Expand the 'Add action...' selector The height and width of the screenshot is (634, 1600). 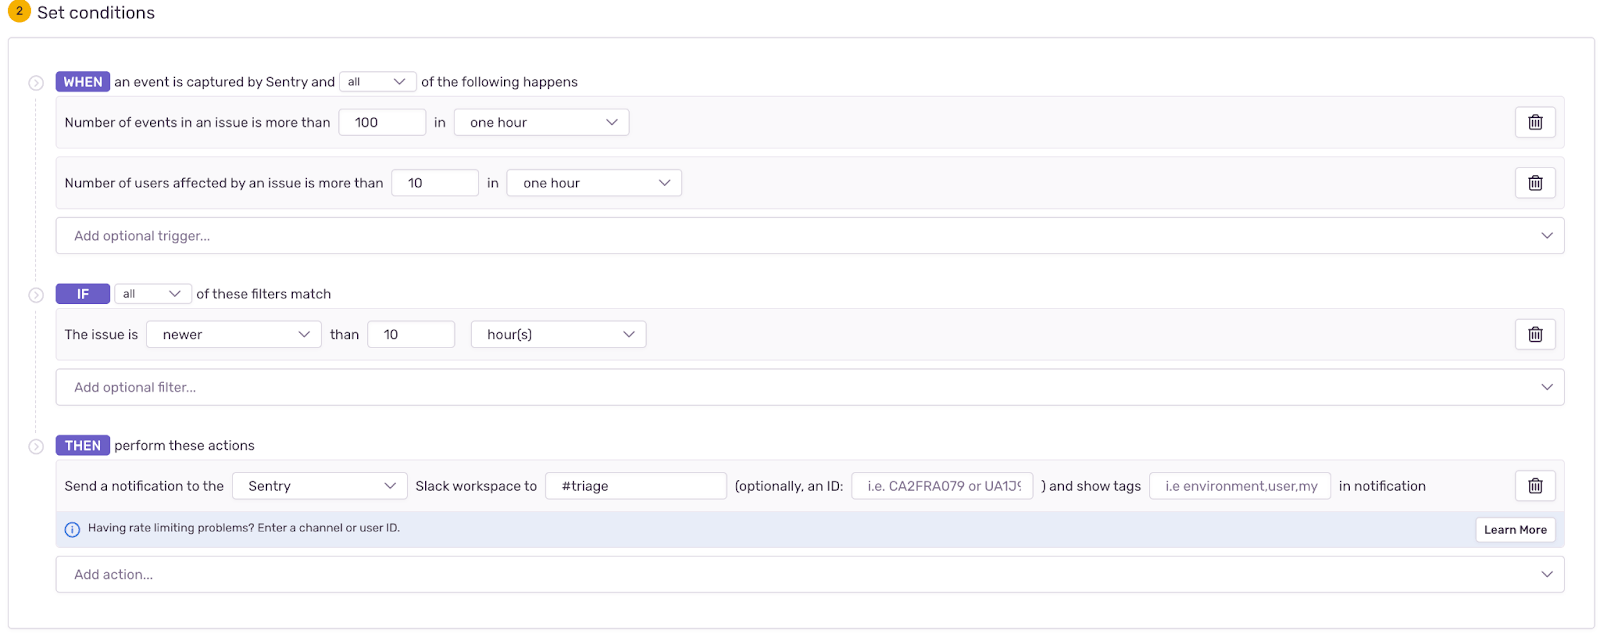(809, 575)
